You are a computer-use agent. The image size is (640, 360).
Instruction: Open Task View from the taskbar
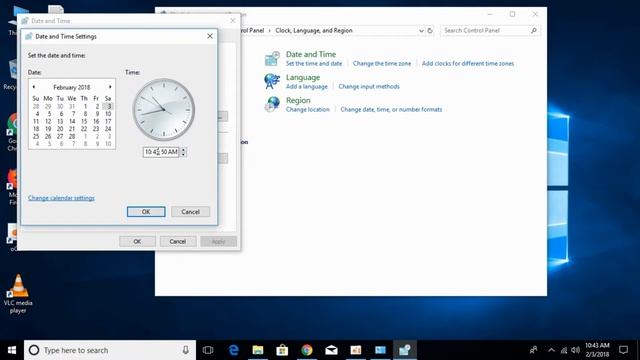click(208, 350)
